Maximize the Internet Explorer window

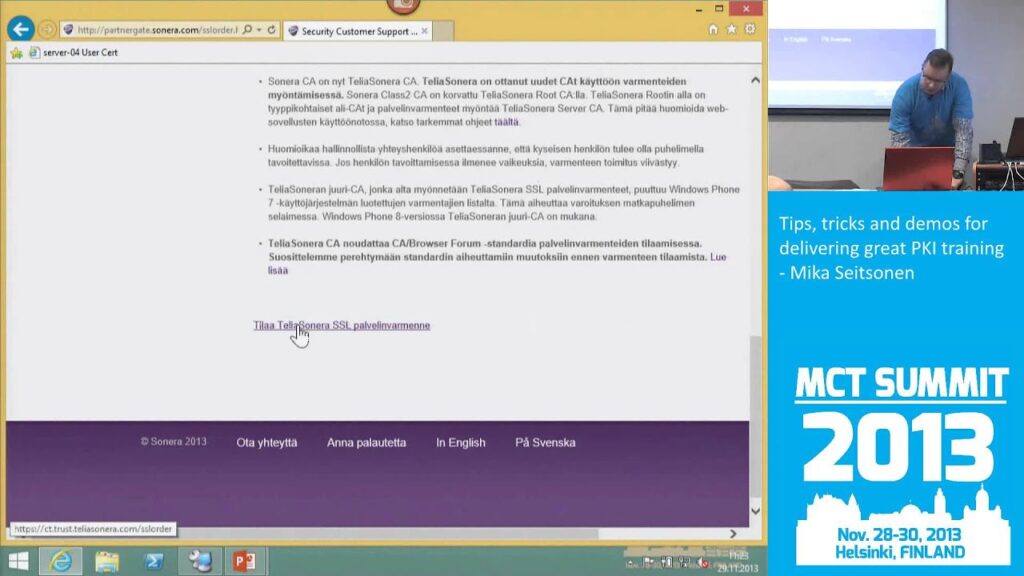[719, 8]
